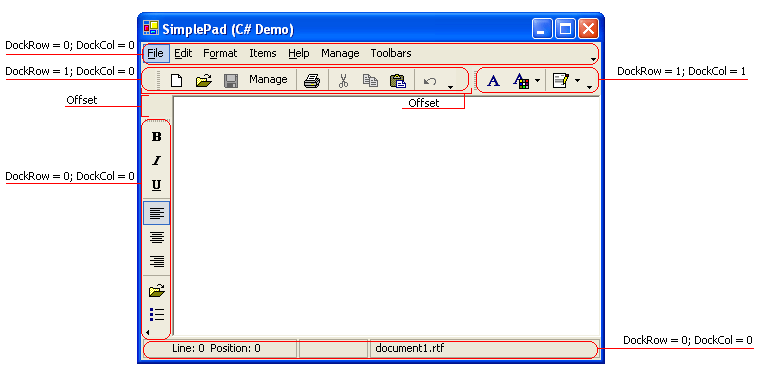The image size is (759, 372).
Task: Click the Undo arrow icon
Action: (x=429, y=81)
